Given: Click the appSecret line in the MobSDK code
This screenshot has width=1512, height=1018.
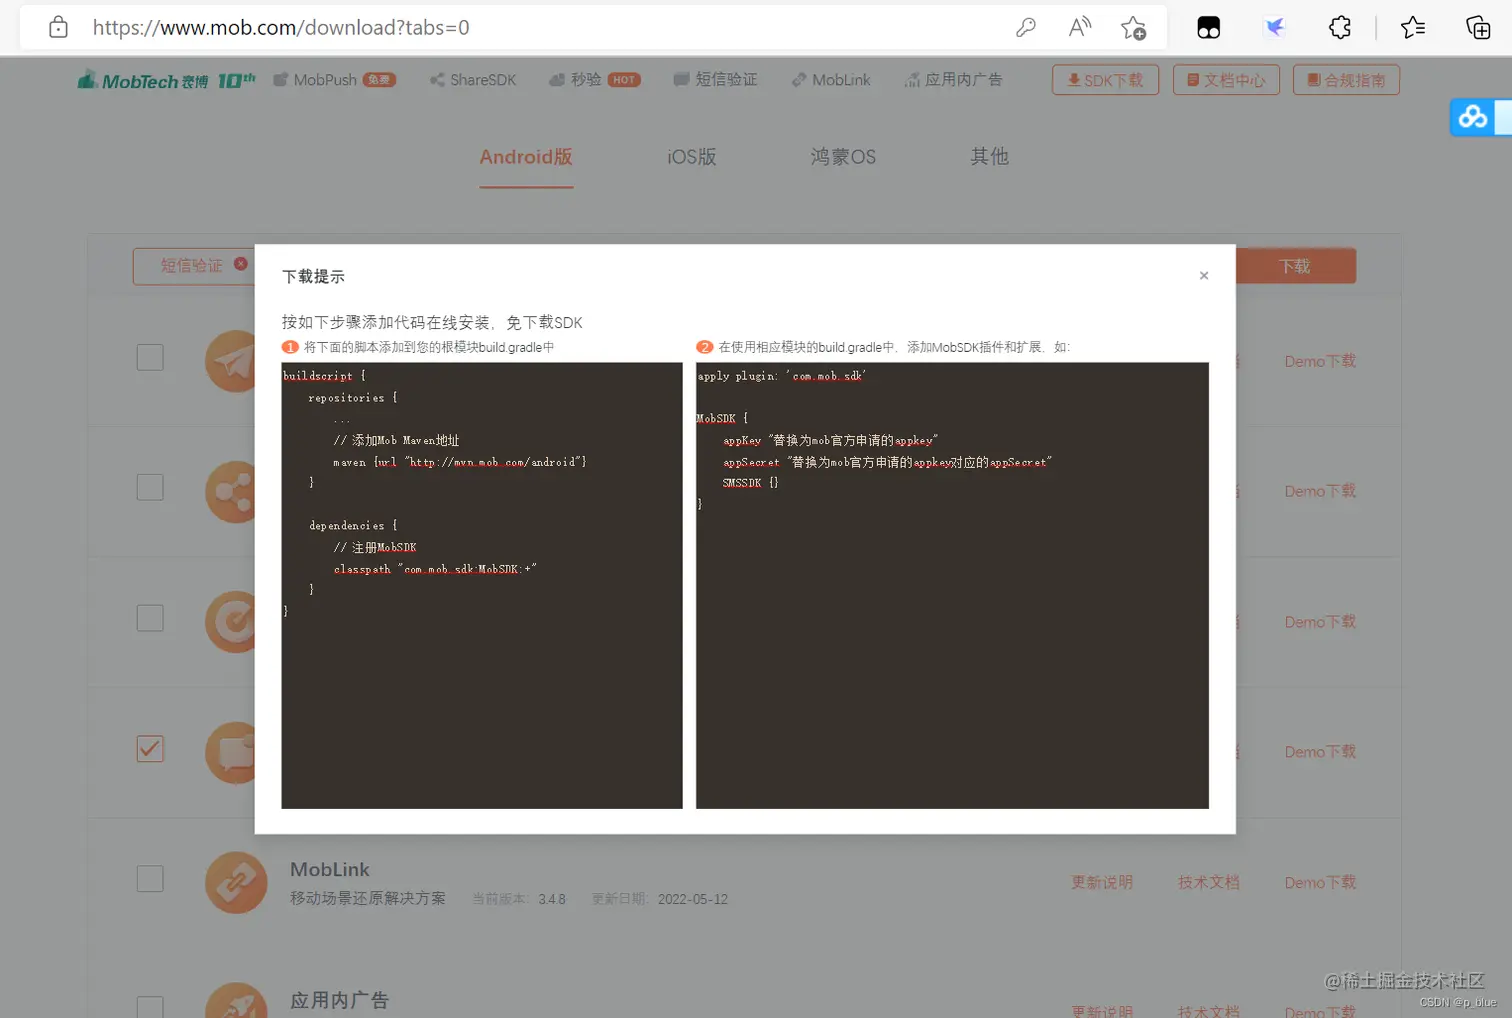Looking at the screenshot, I should point(887,462).
